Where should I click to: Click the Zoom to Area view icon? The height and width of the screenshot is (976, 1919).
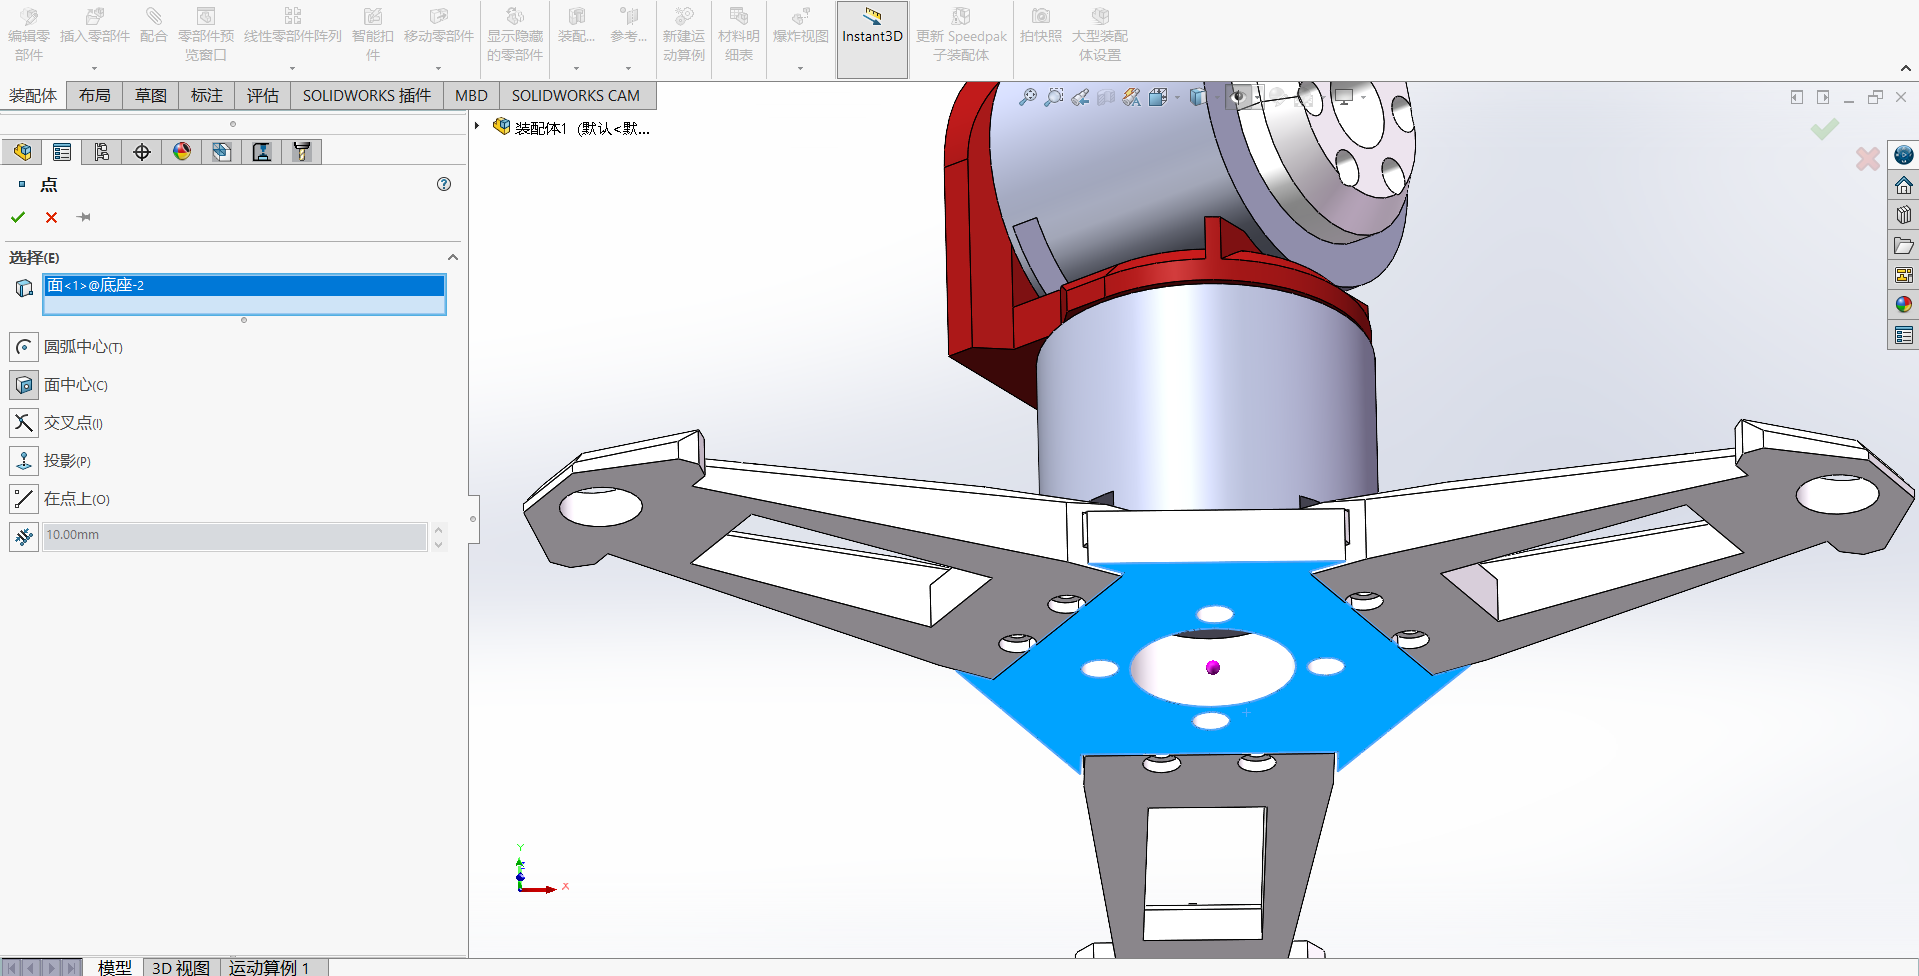(1054, 97)
